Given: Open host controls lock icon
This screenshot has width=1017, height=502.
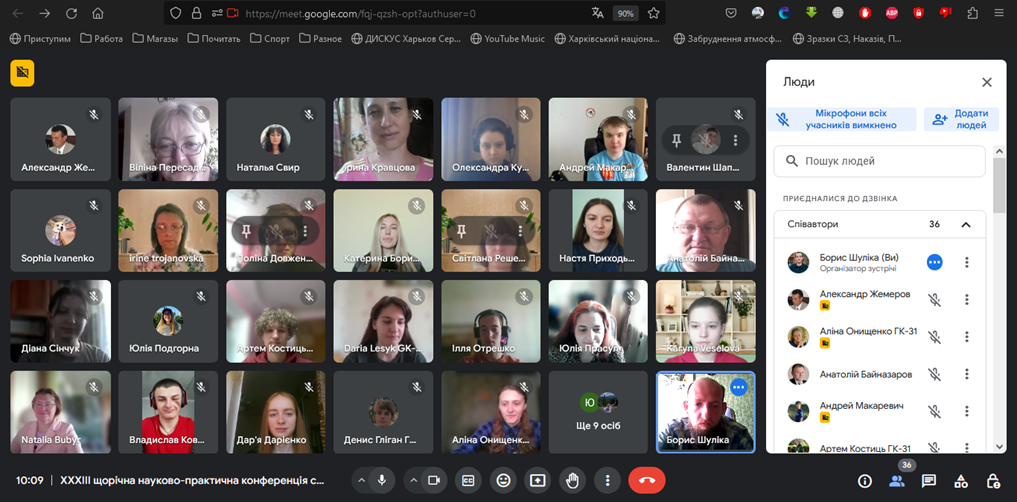Looking at the screenshot, I should 993,481.
